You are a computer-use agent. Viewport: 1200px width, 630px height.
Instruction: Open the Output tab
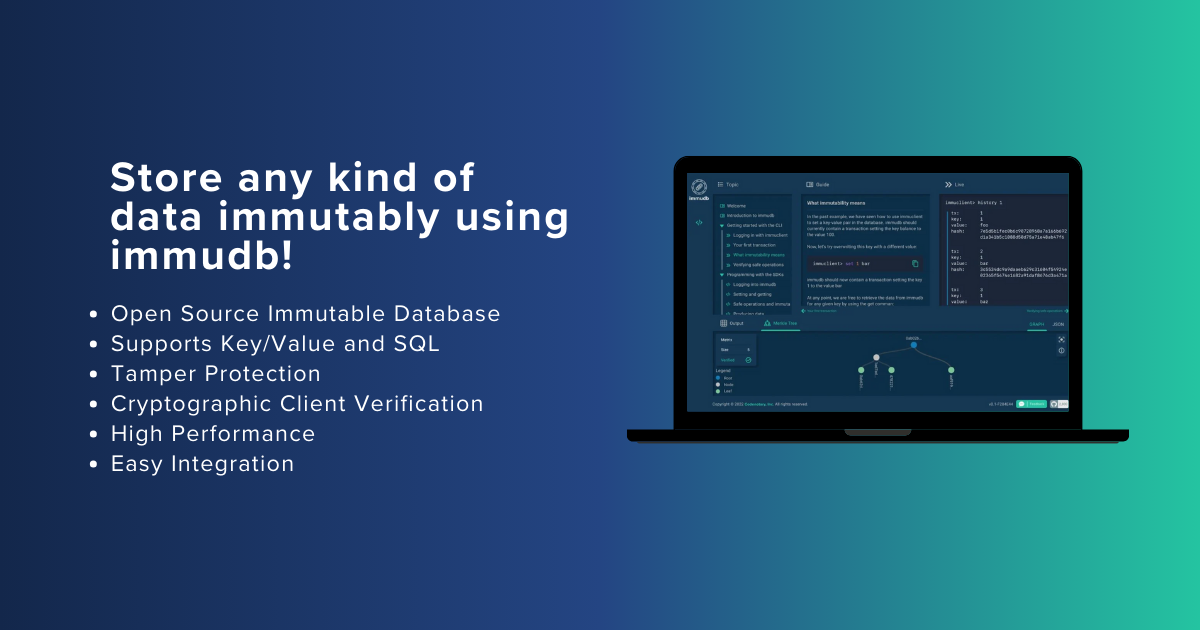(732, 324)
